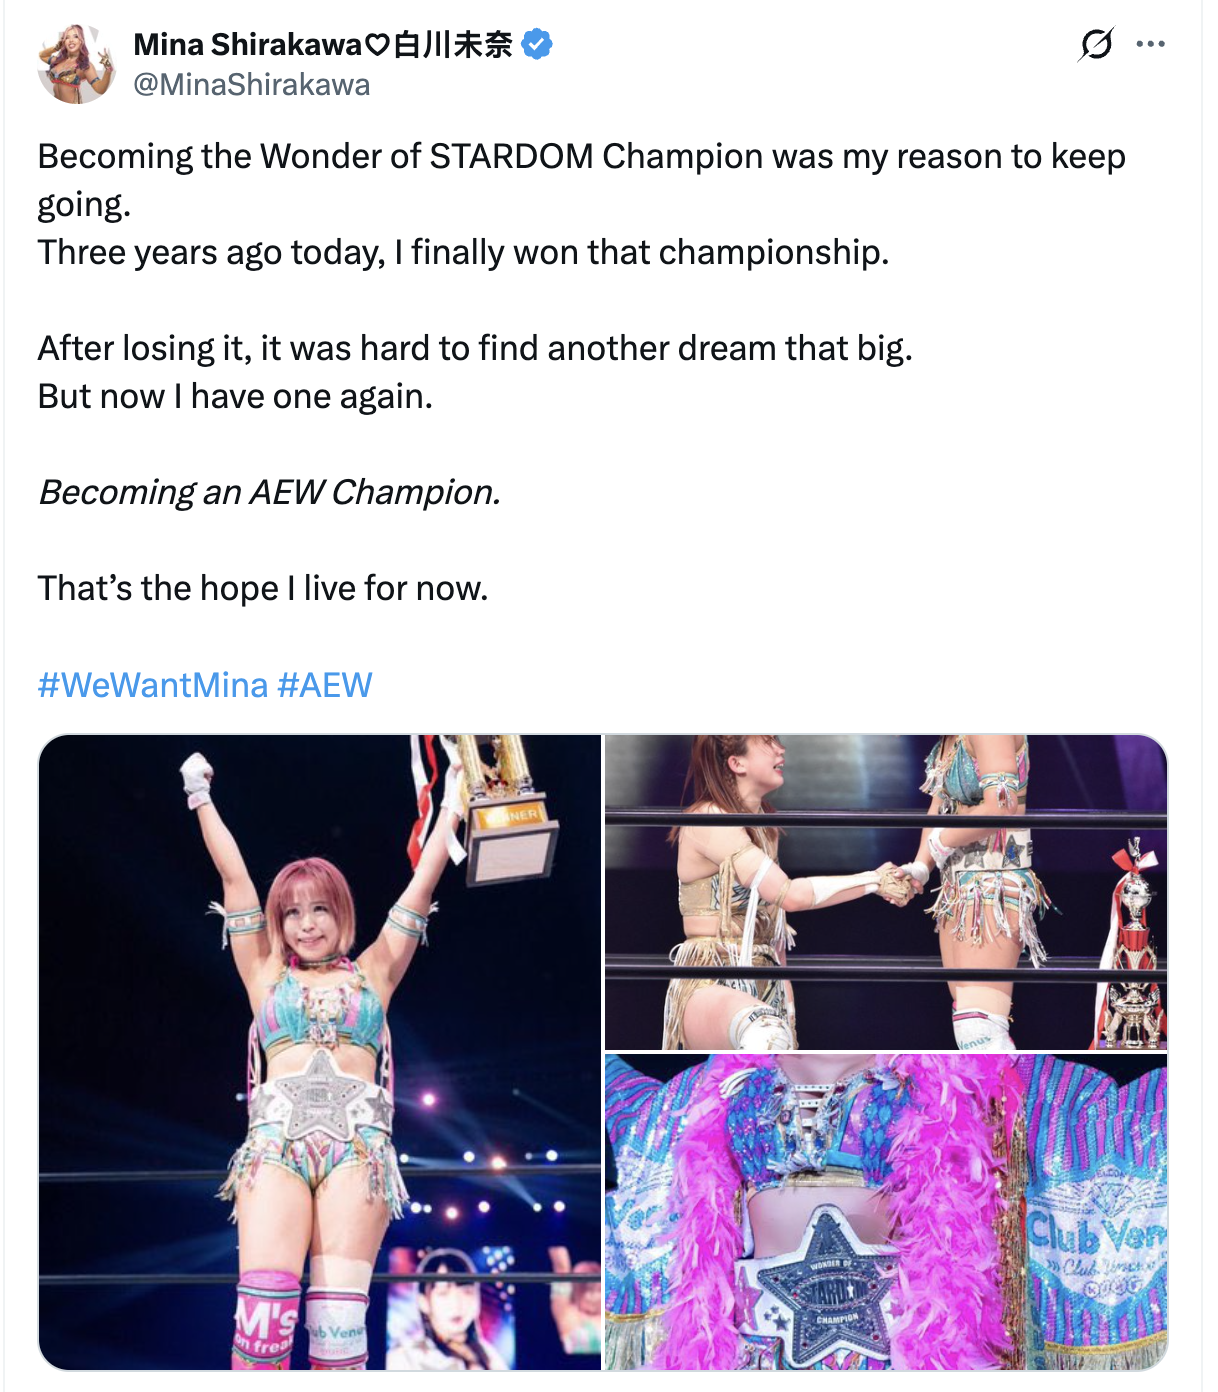Image resolution: width=1218 pixels, height=1392 pixels.
Task: Open the #WeWantMina hashtag
Action: (x=153, y=685)
